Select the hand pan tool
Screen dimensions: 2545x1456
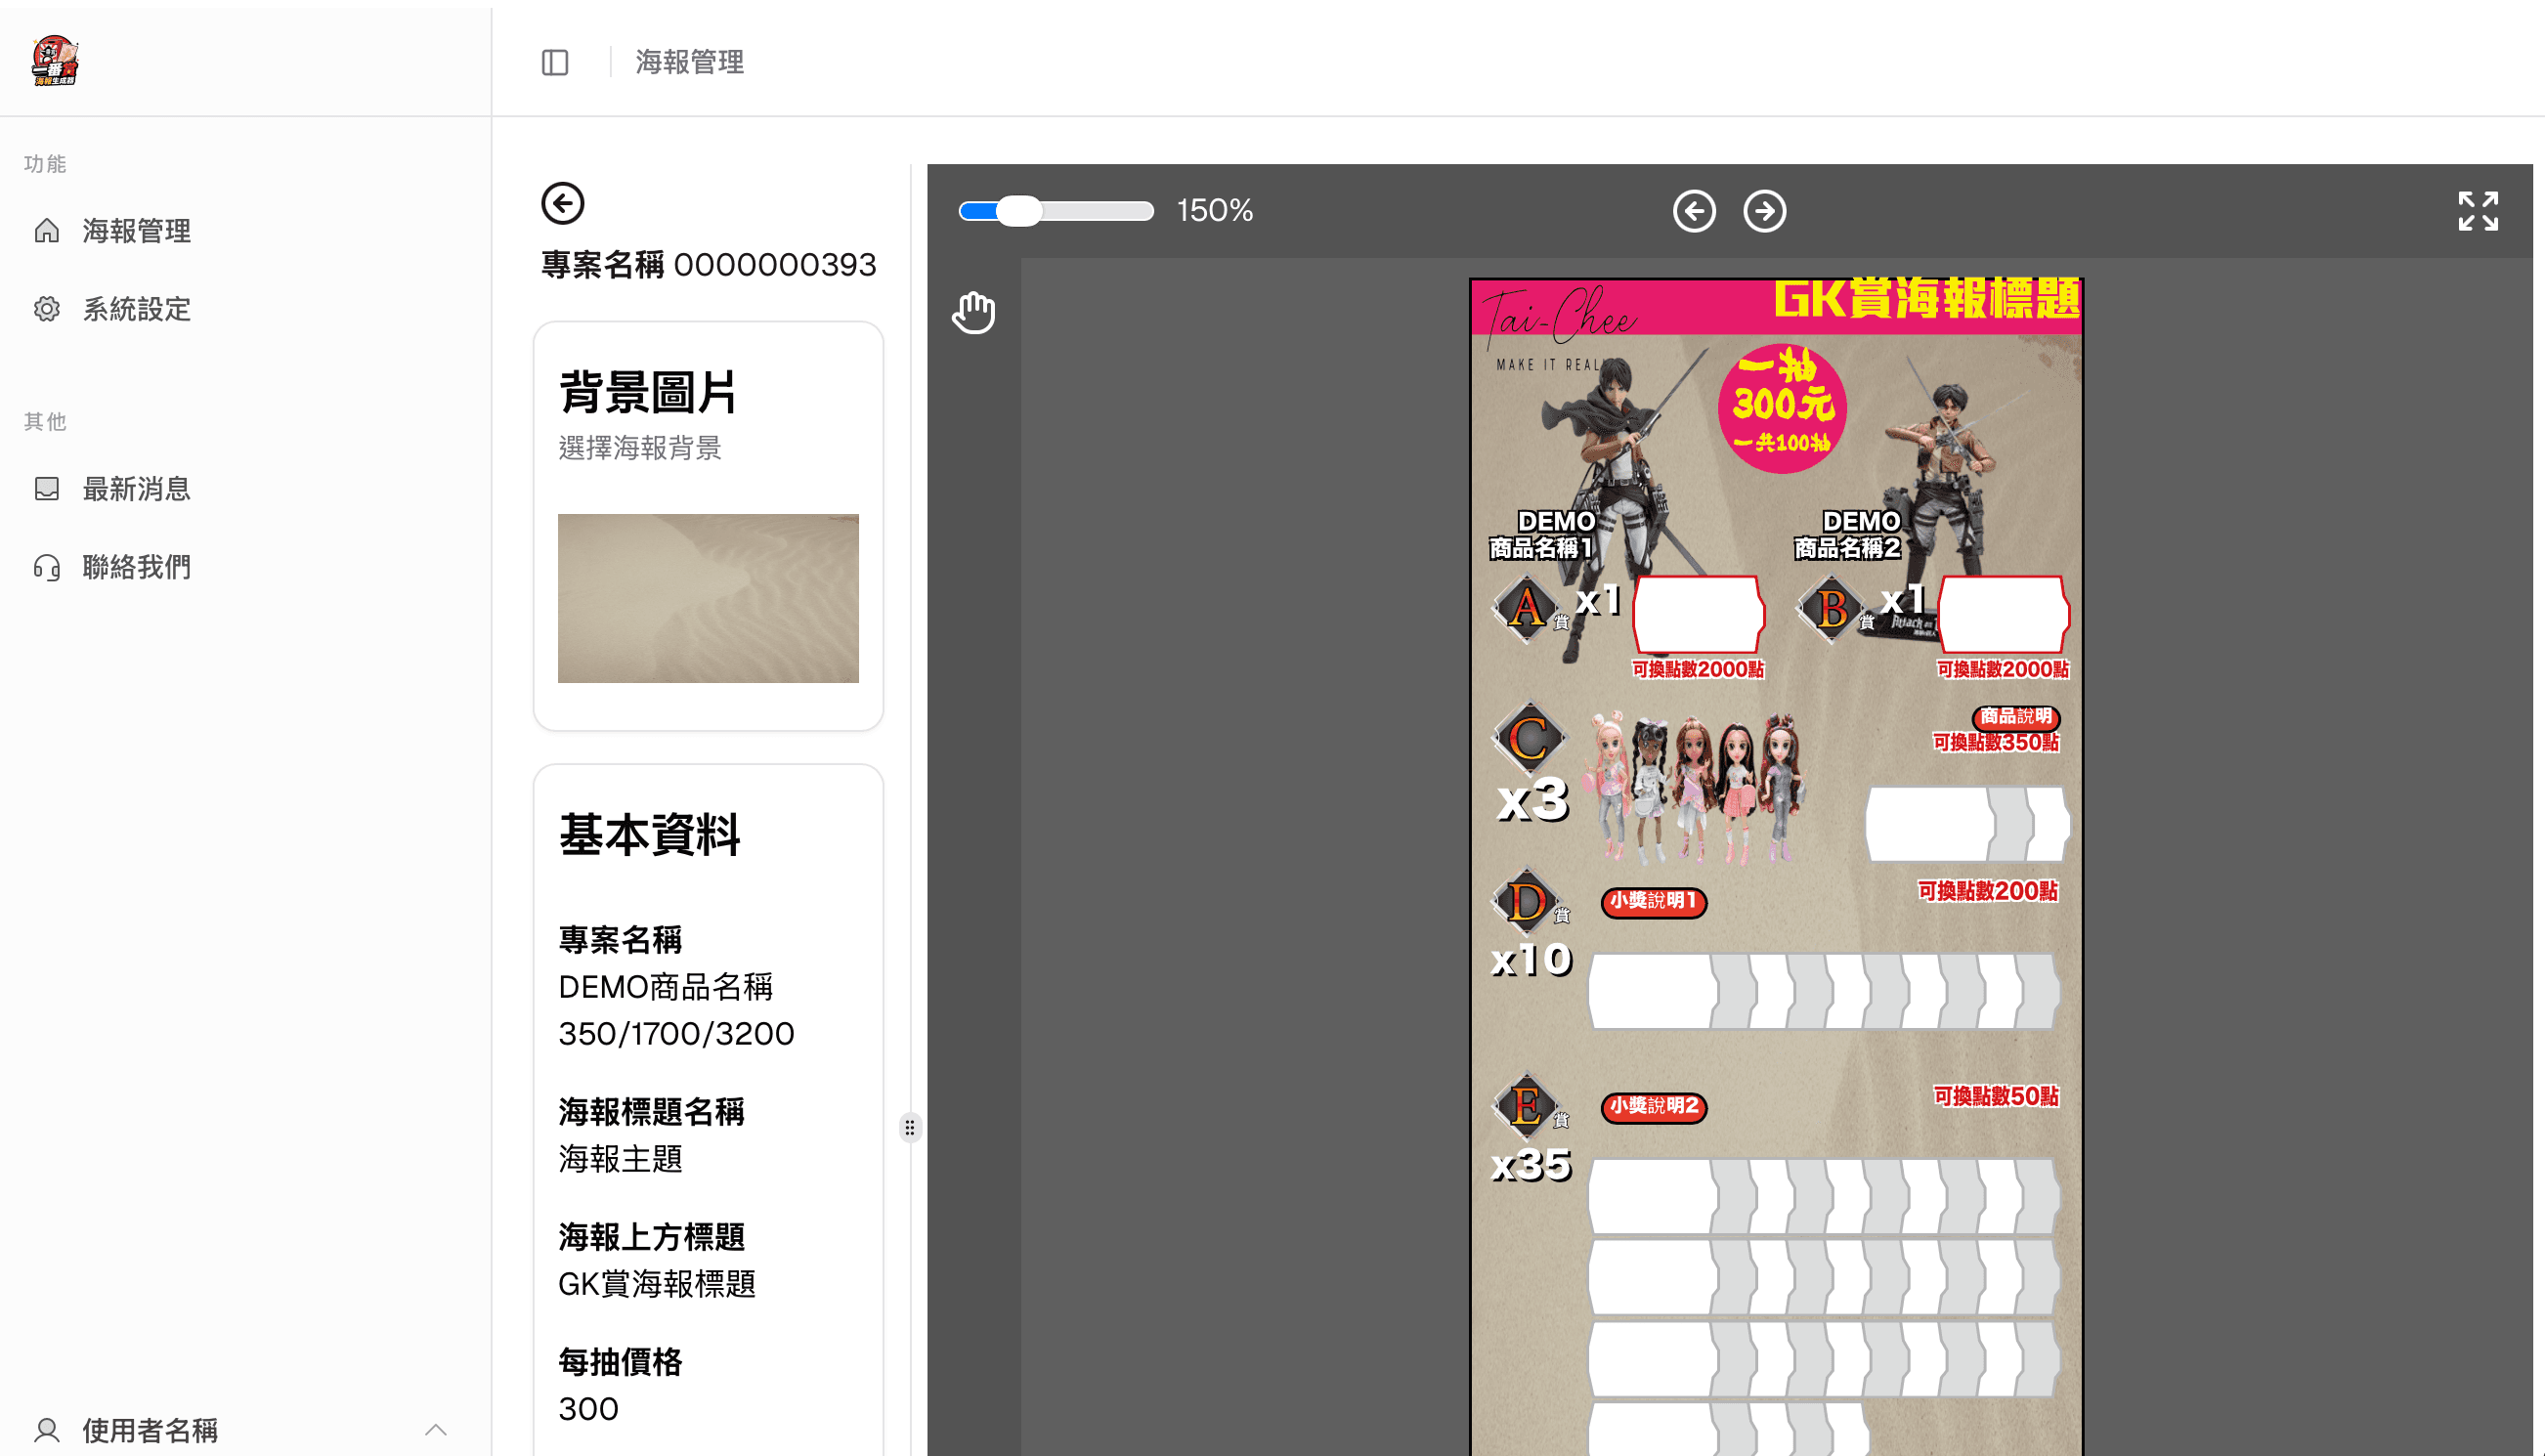[x=973, y=313]
